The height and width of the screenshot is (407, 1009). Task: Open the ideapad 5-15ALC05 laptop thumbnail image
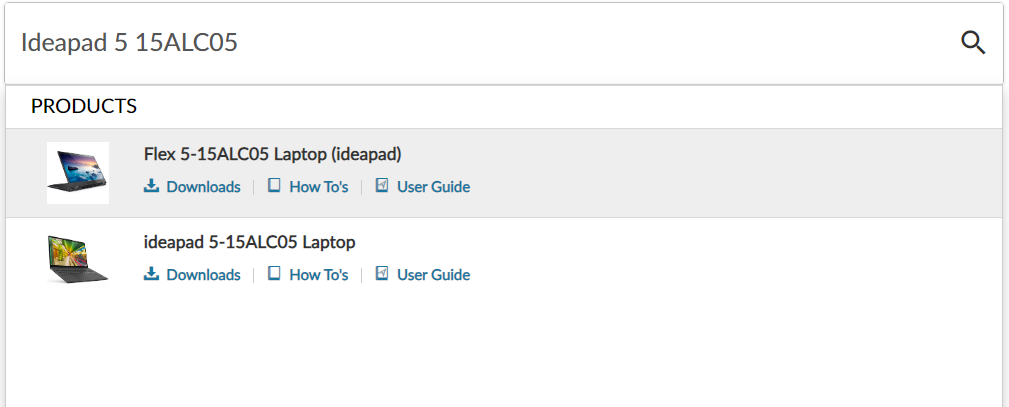tap(78, 259)
